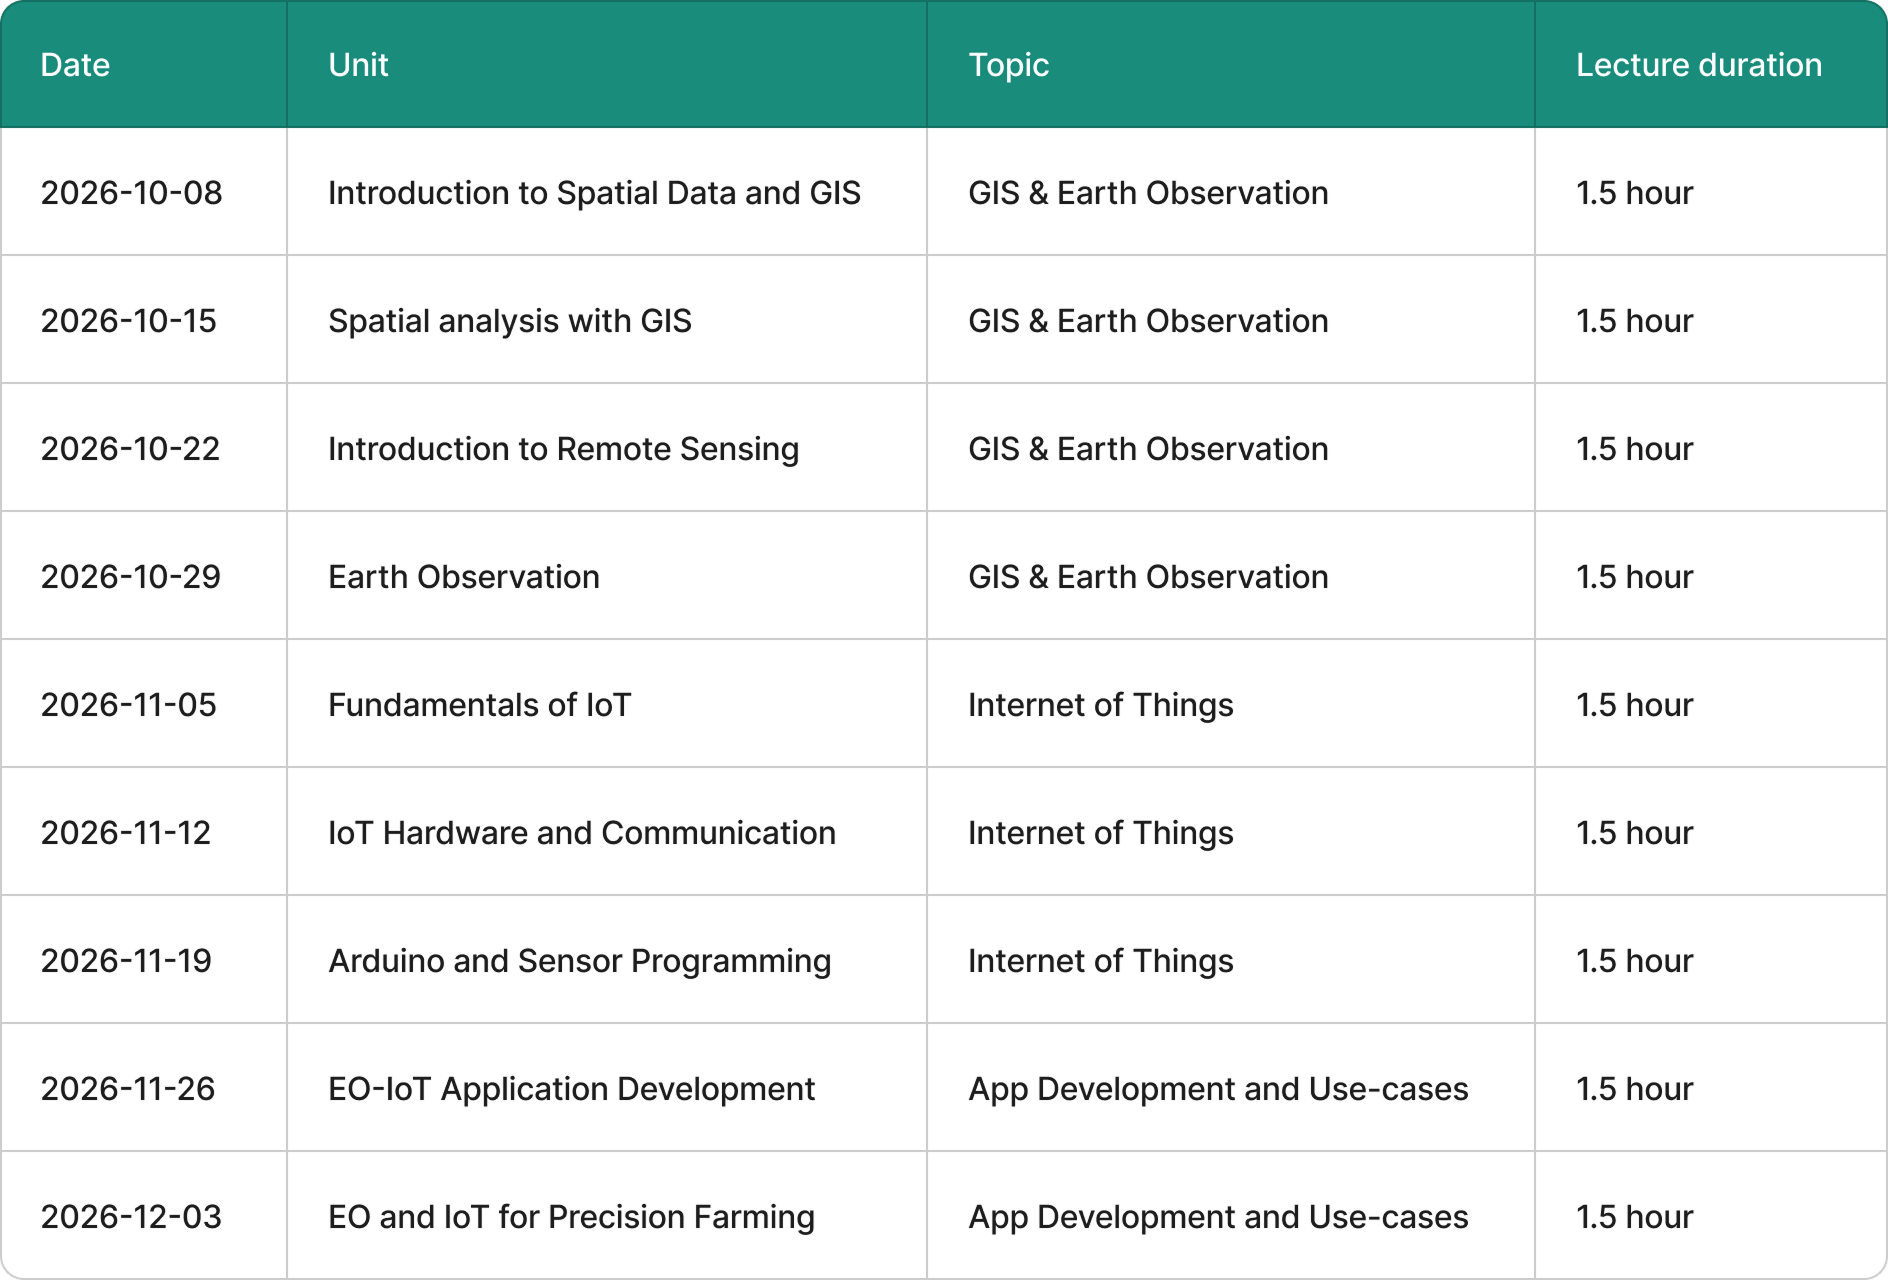Screen dimensions: 1888x1280
Task: Select the date 2026-11-12
Action: coord(126,833)
